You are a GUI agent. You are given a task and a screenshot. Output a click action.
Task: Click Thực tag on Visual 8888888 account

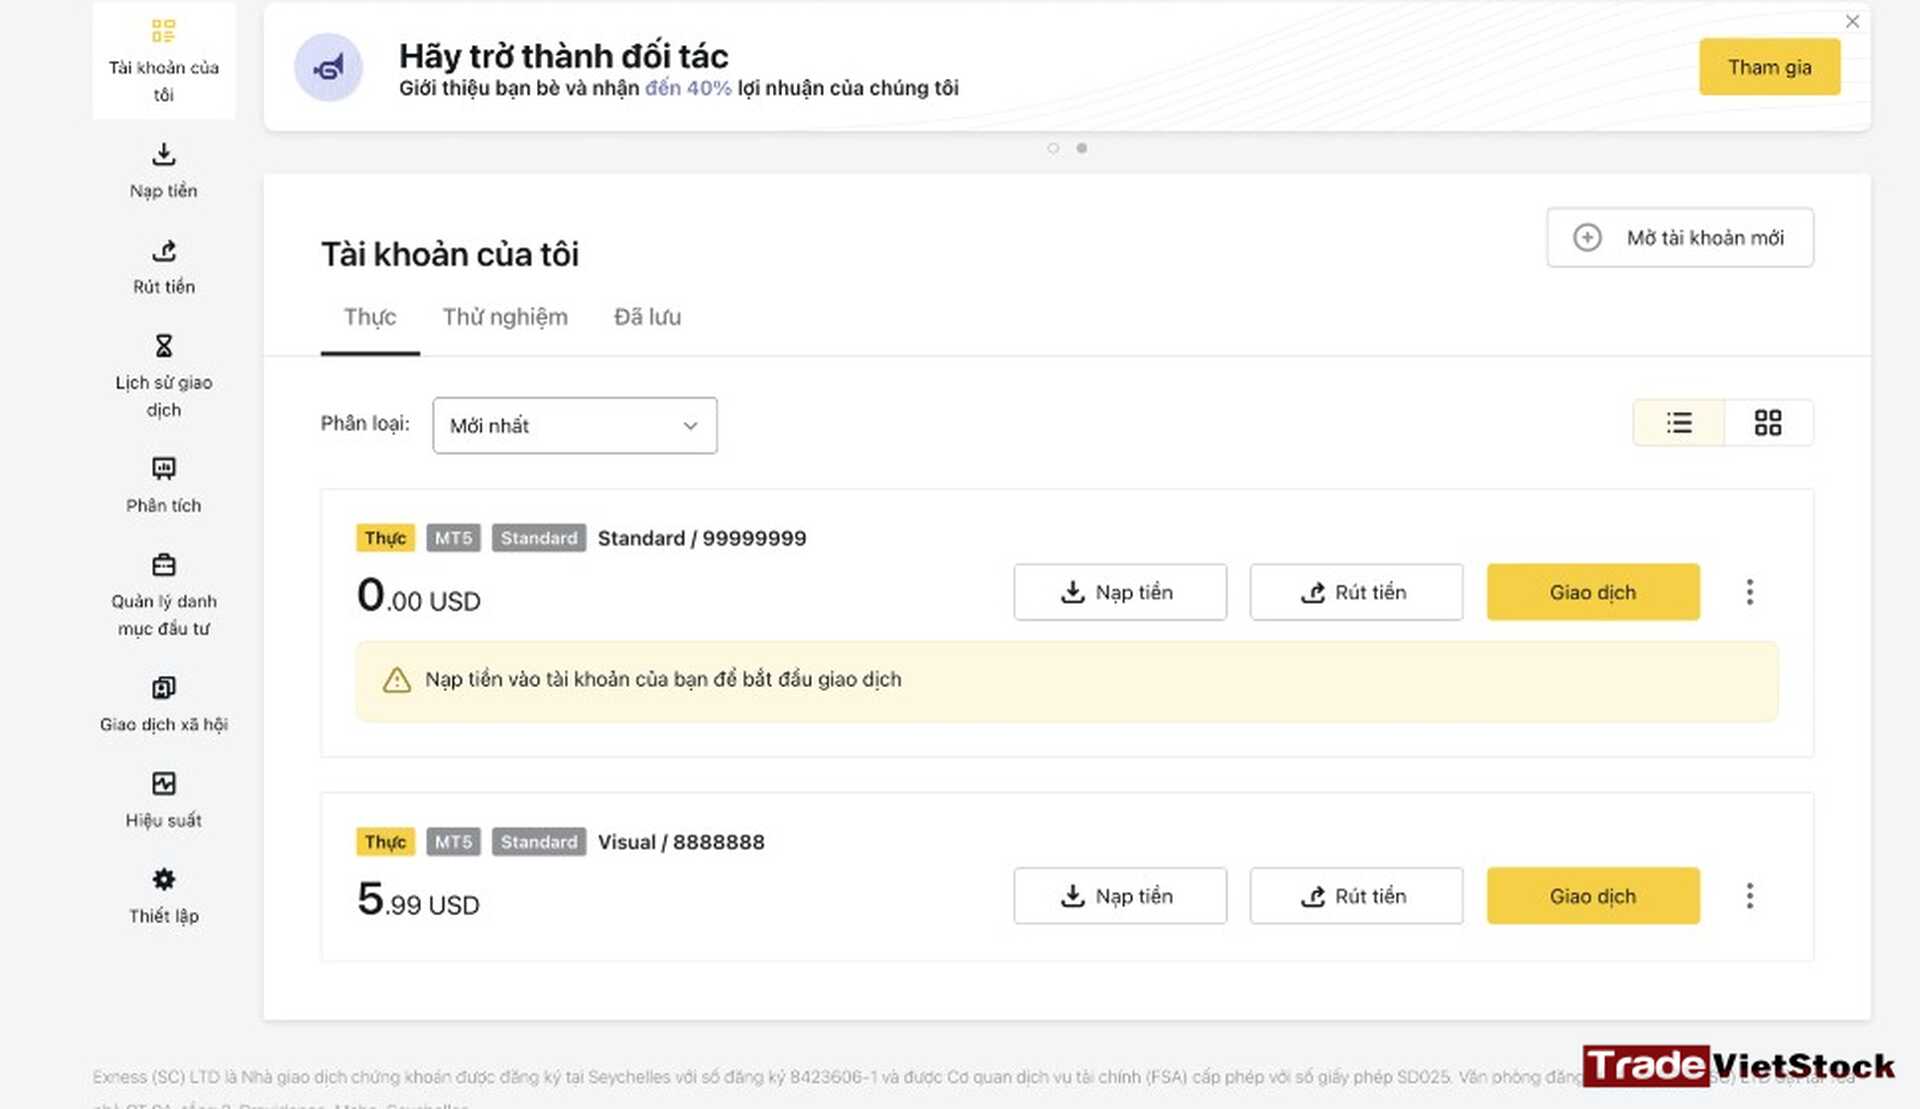pyautogui.click(x=385, y=842)
